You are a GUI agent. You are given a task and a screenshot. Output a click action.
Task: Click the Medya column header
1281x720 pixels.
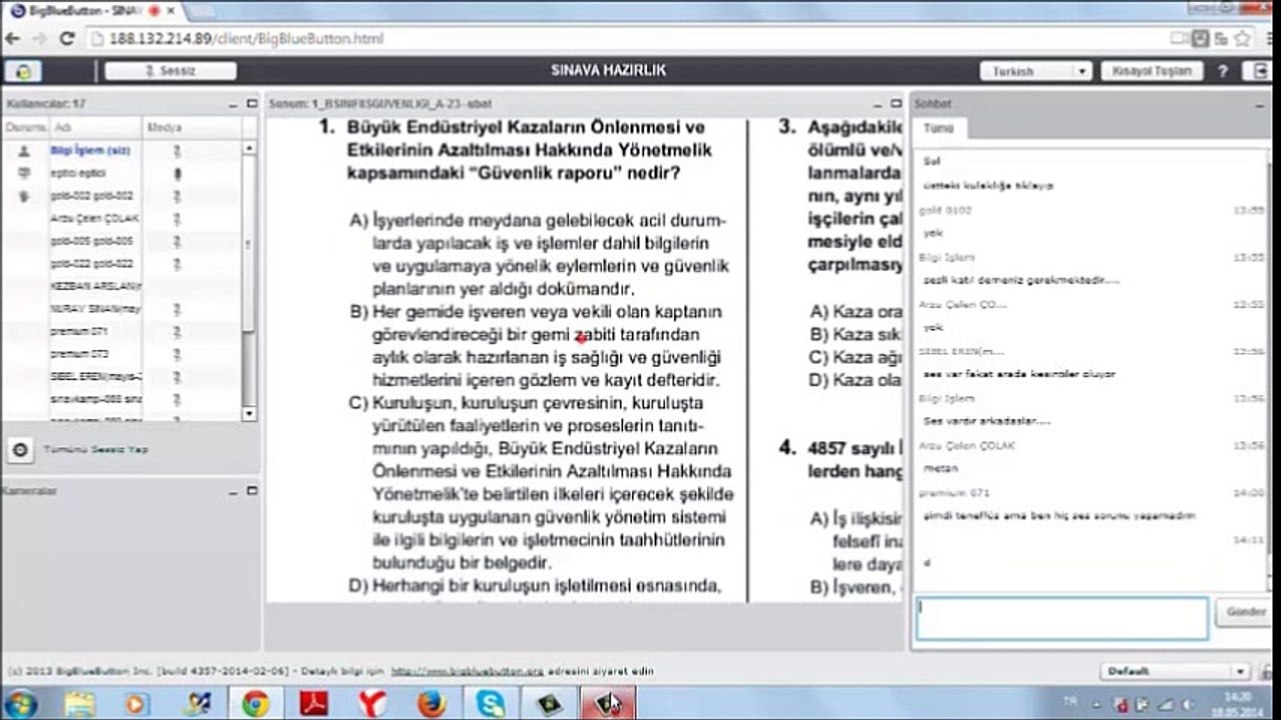pos(192,128)
